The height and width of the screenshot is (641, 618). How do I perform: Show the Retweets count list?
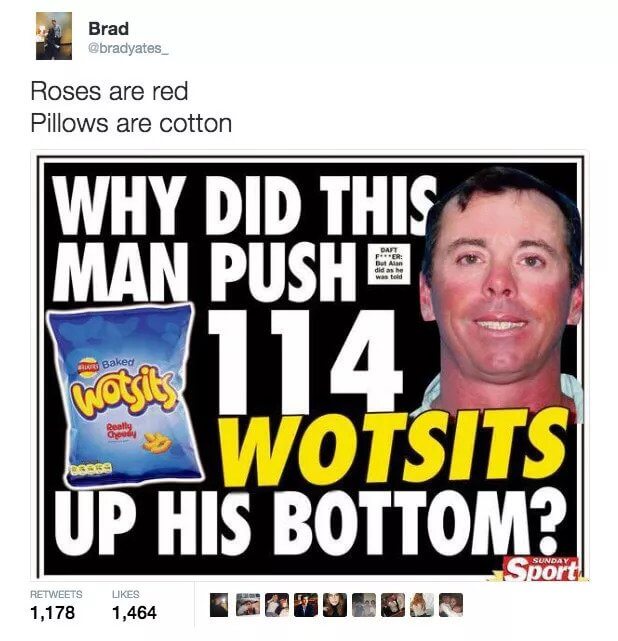tap(56, 604)
